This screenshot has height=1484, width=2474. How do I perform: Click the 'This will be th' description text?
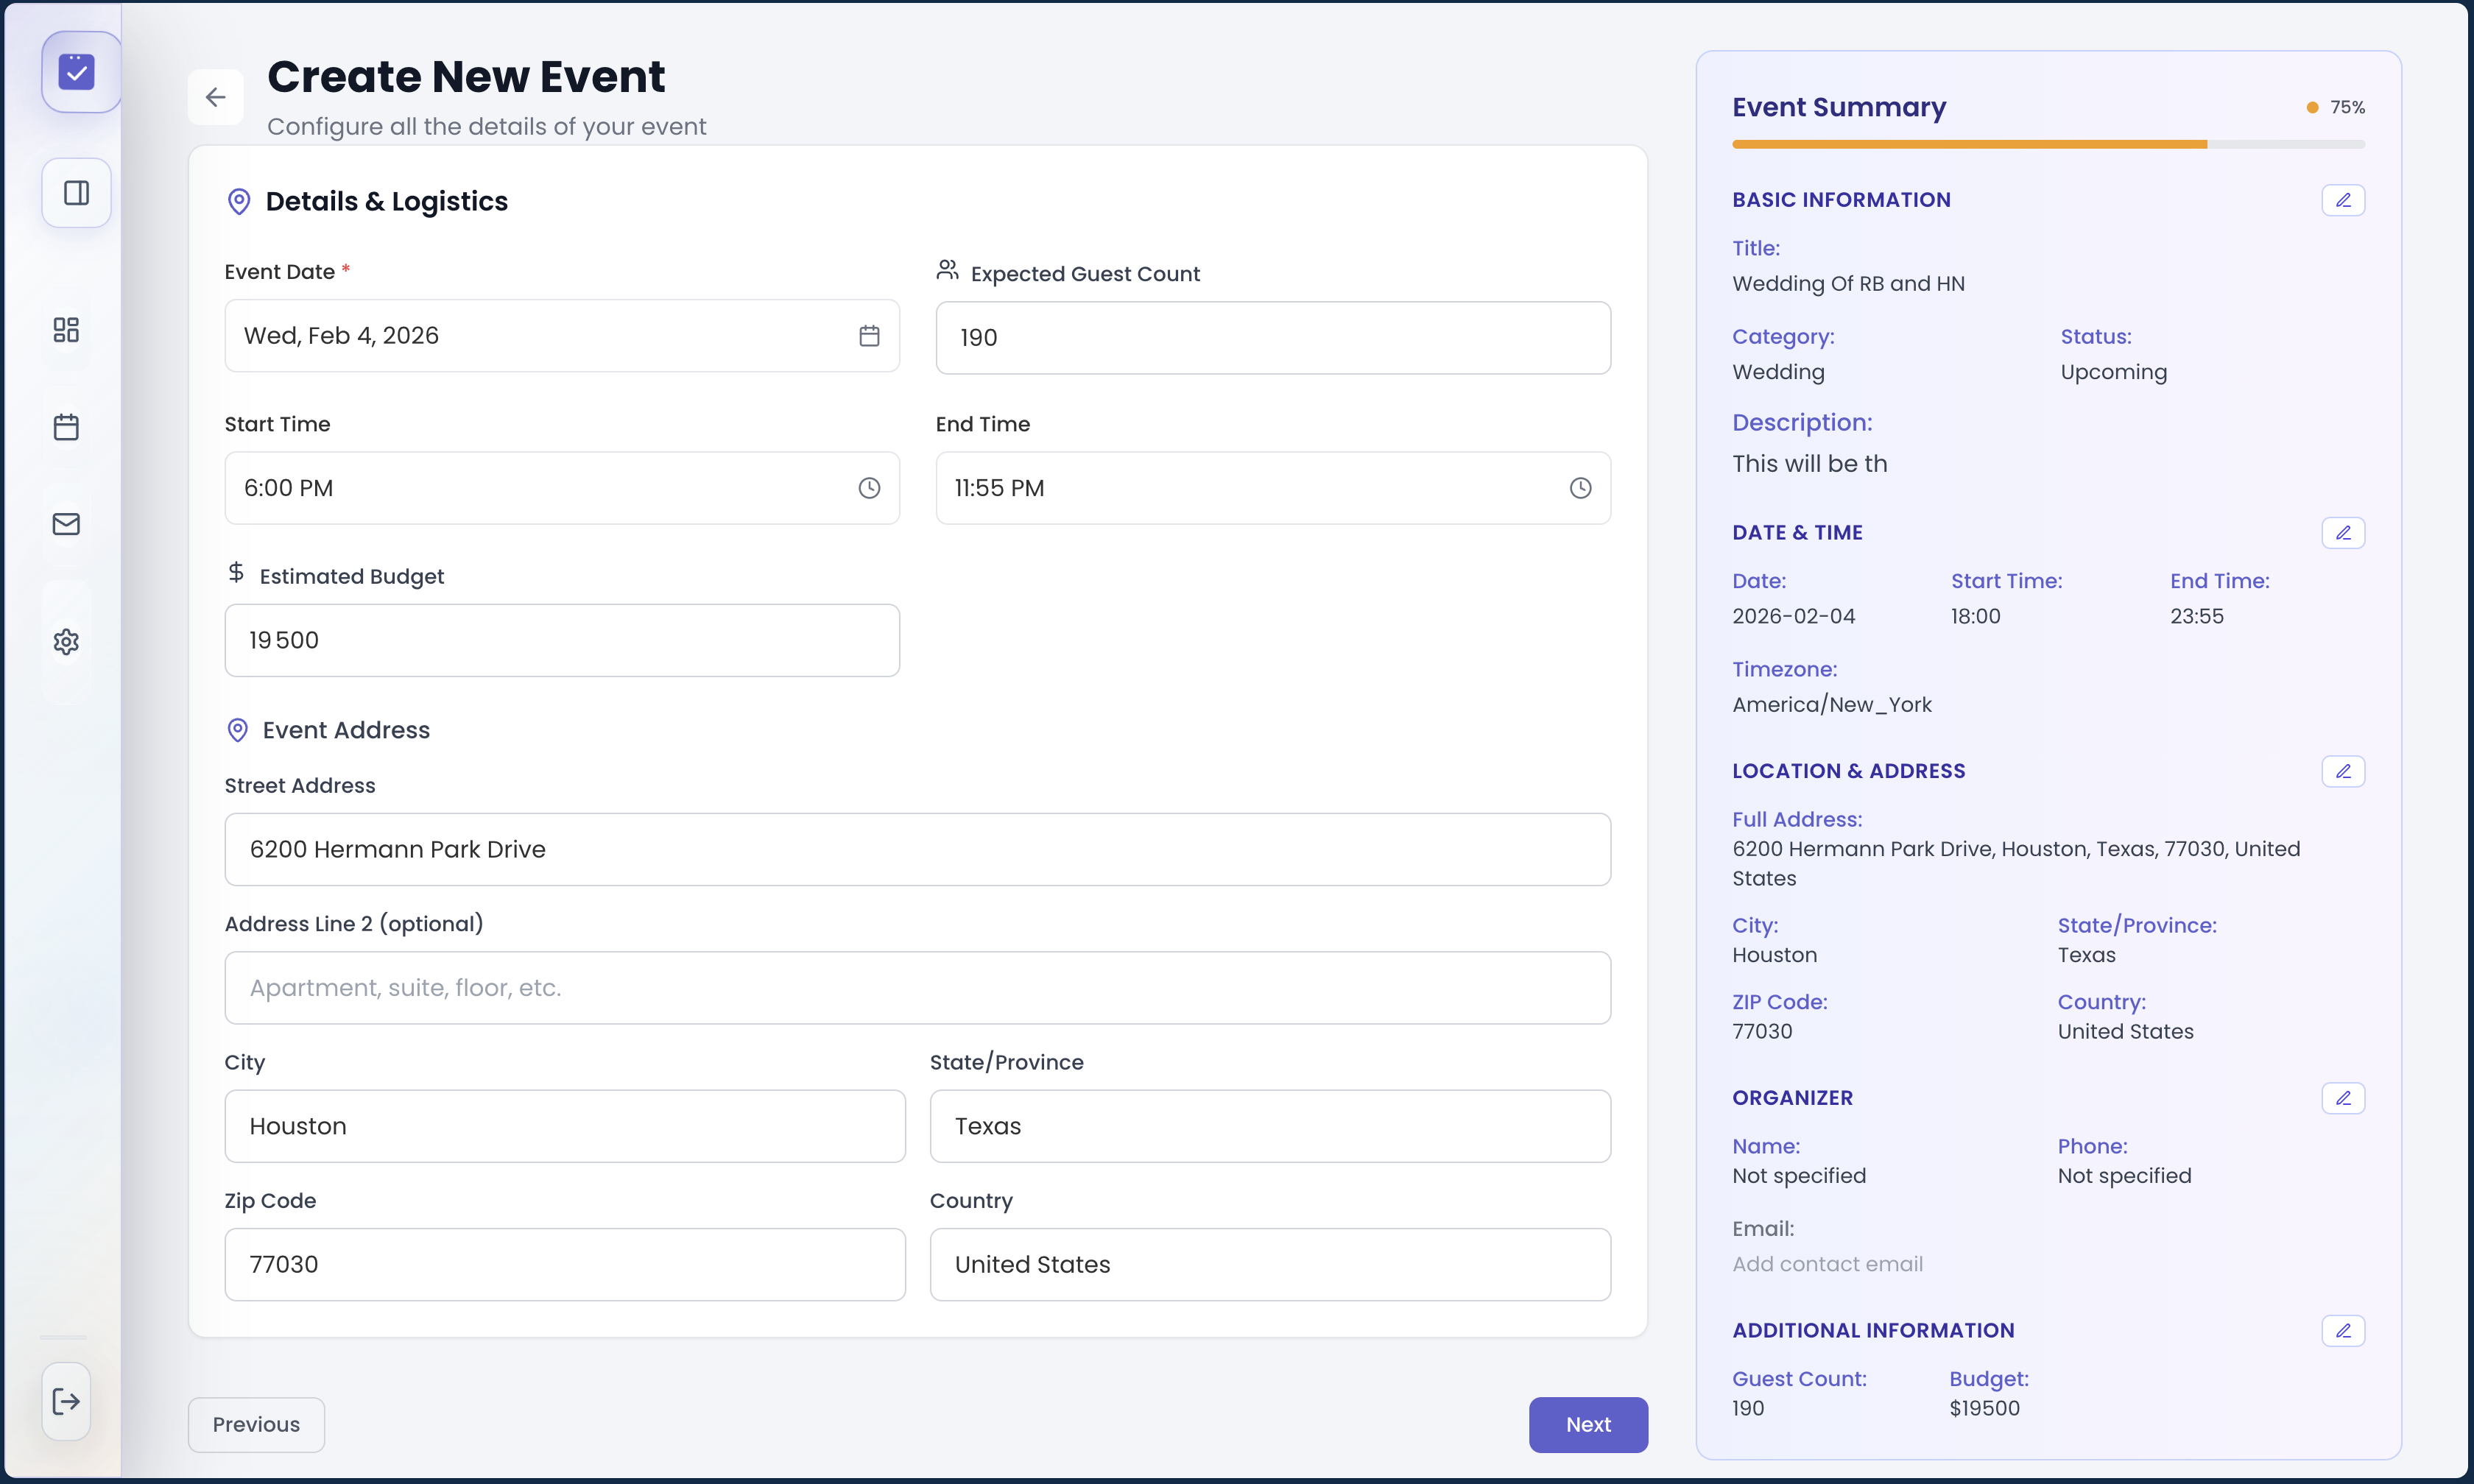[x=1809, y=464]
